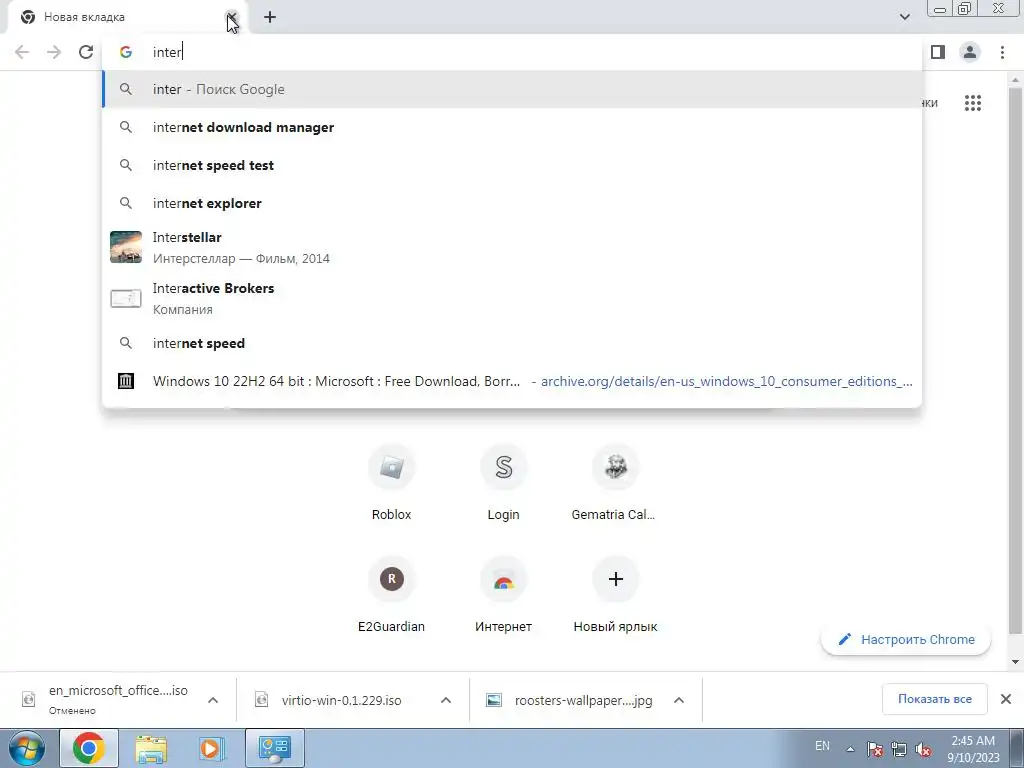Click the network tray icon
Image resolution: width=1024 pixels, height=768 pixels.
tap(899, 749)
